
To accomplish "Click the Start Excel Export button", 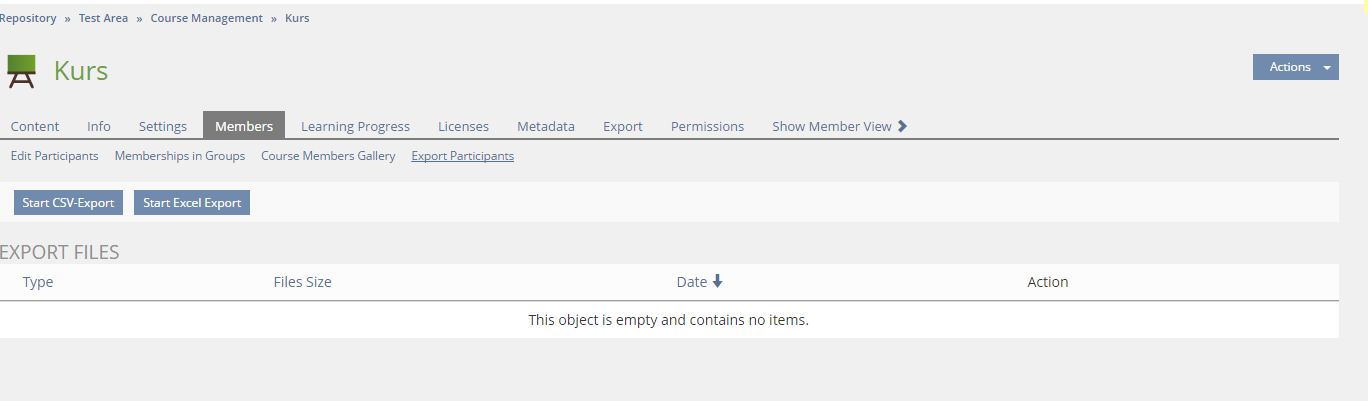I will pyautogui.click(x=192, y=203).
